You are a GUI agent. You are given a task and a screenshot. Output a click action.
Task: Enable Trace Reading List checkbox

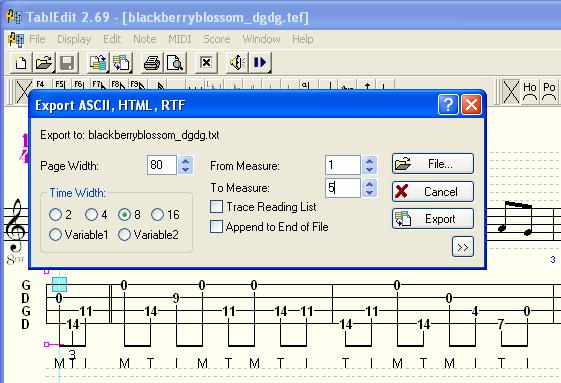point(216,207)
